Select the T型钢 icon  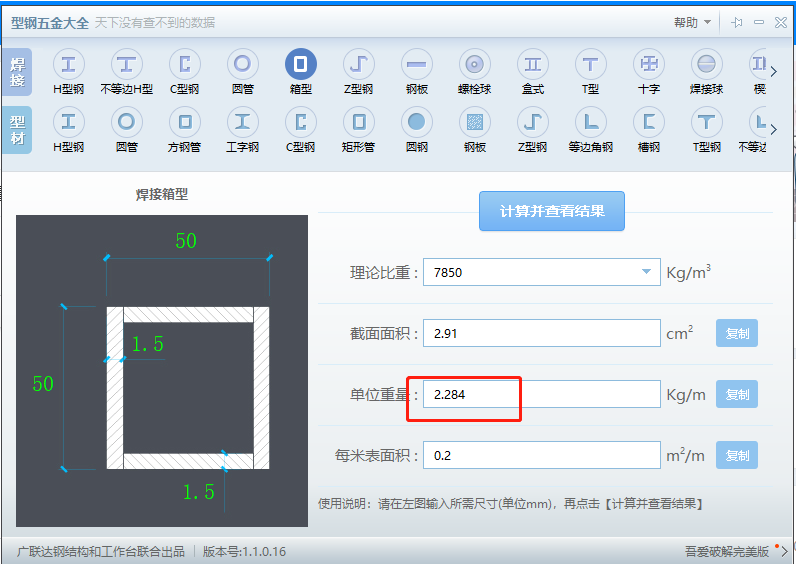(707, 122)
